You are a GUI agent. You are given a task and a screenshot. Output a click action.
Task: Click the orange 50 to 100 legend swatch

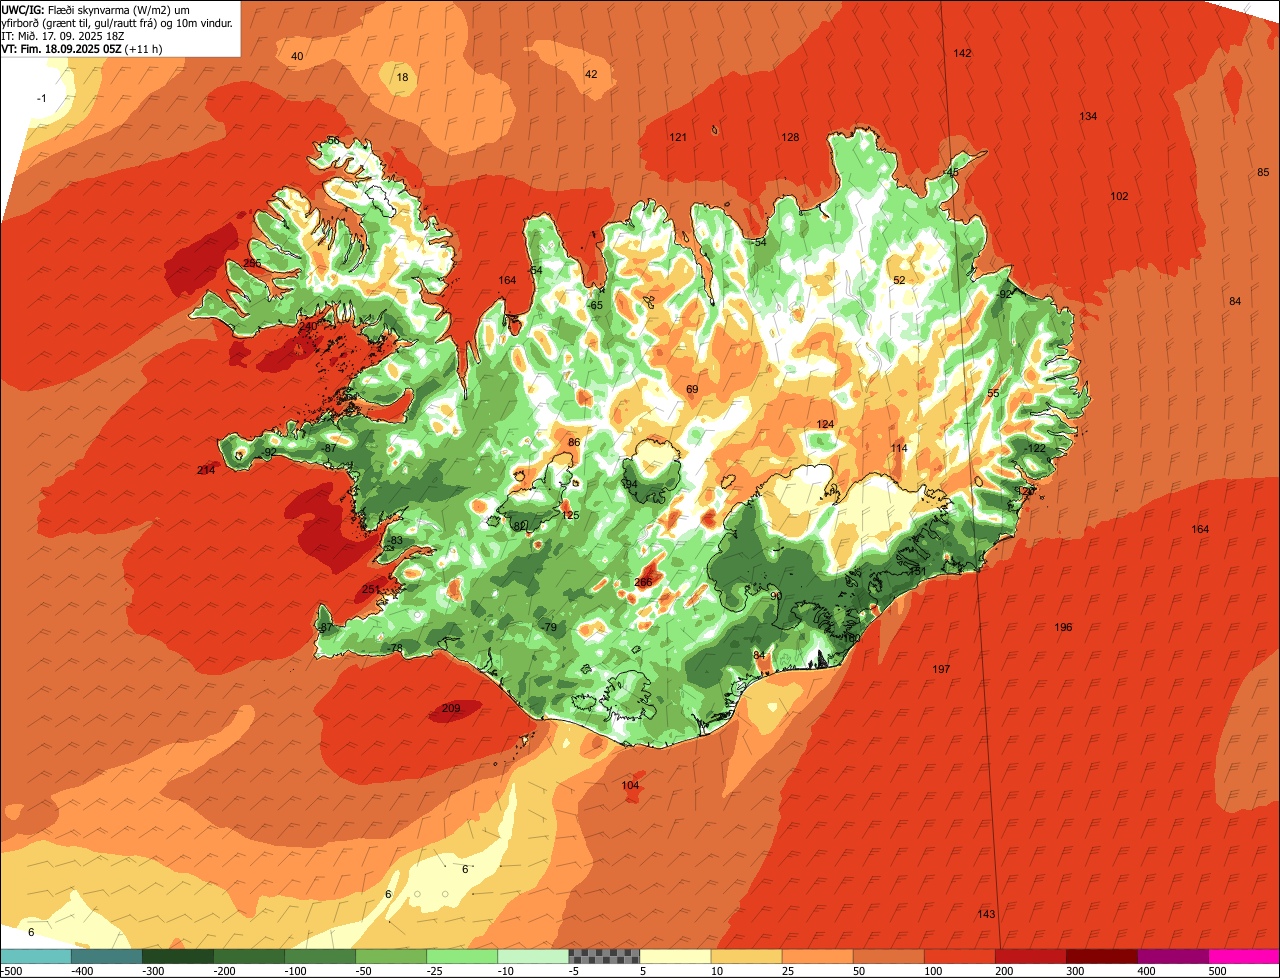coord(889,957)
